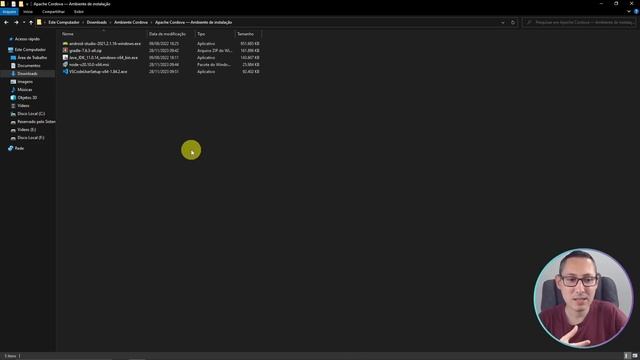Open Disco Local (C:) drive
The height and width of the screenshot is (360, 640).
pos(31,113)
